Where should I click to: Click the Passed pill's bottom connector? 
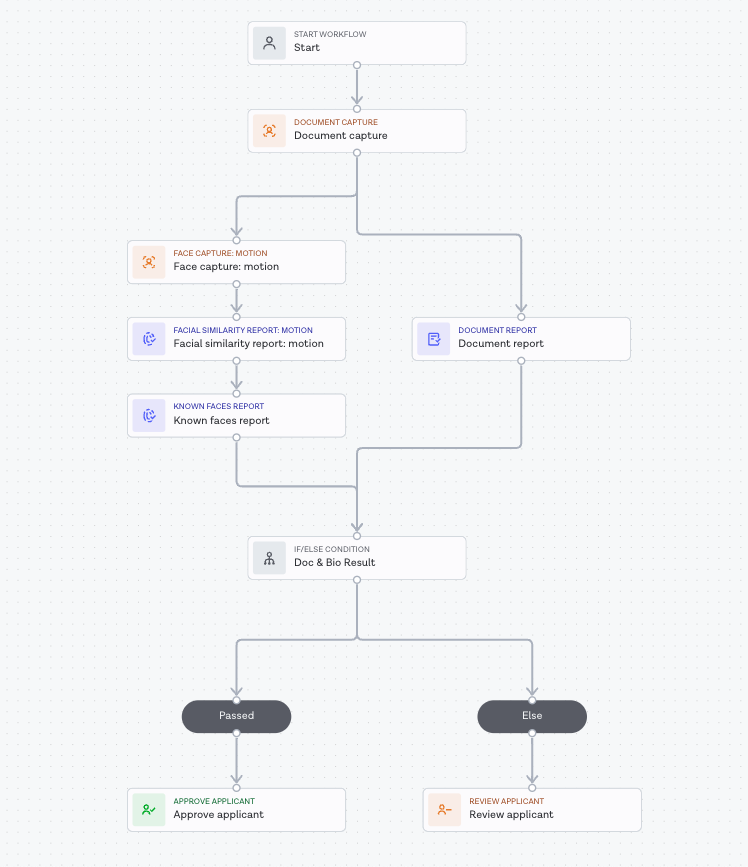(236, 733)
